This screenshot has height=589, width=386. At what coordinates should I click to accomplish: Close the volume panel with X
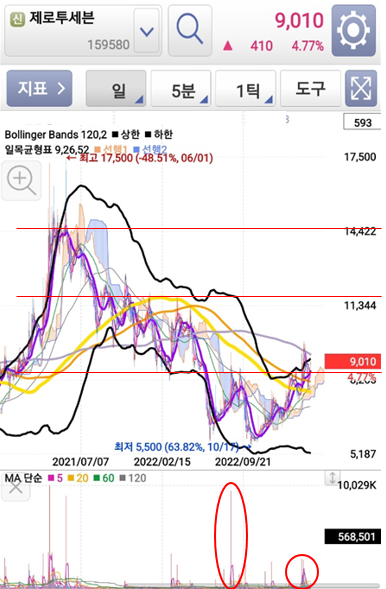[x=15, y=488]
